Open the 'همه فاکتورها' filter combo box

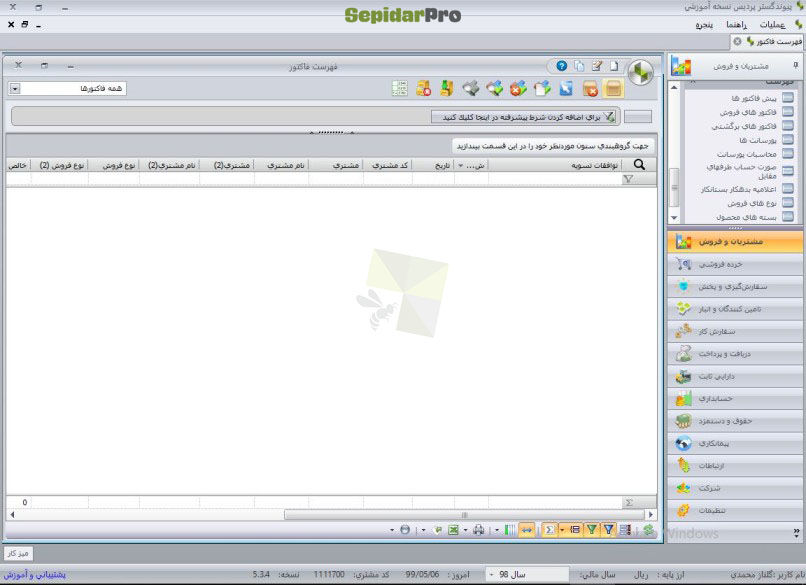67,88
